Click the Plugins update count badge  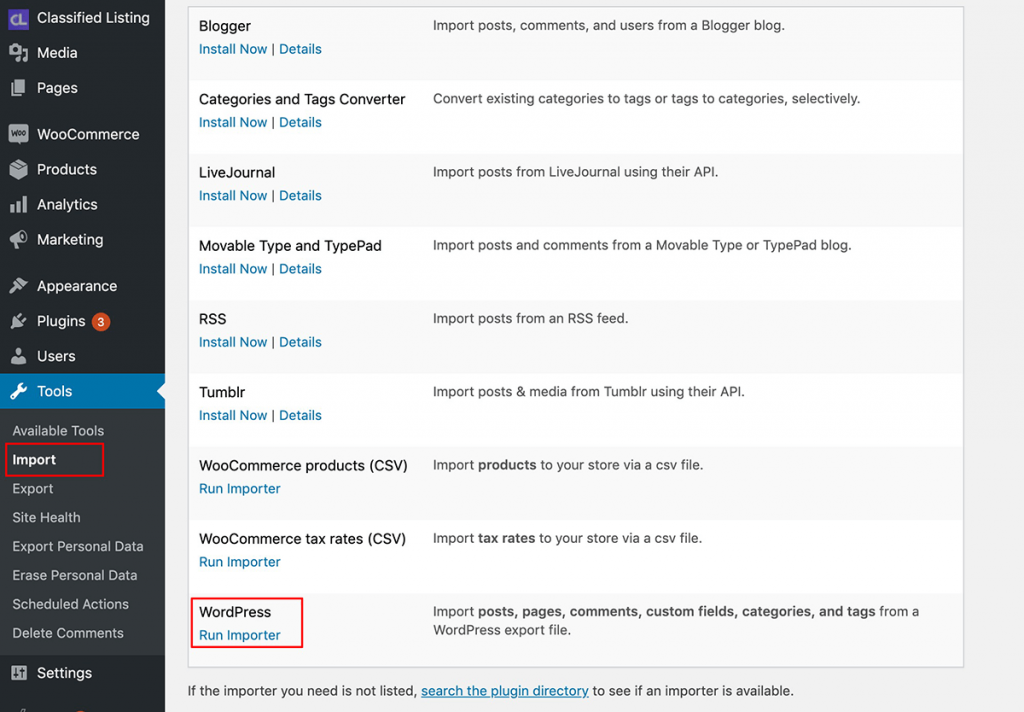point(101,321)
